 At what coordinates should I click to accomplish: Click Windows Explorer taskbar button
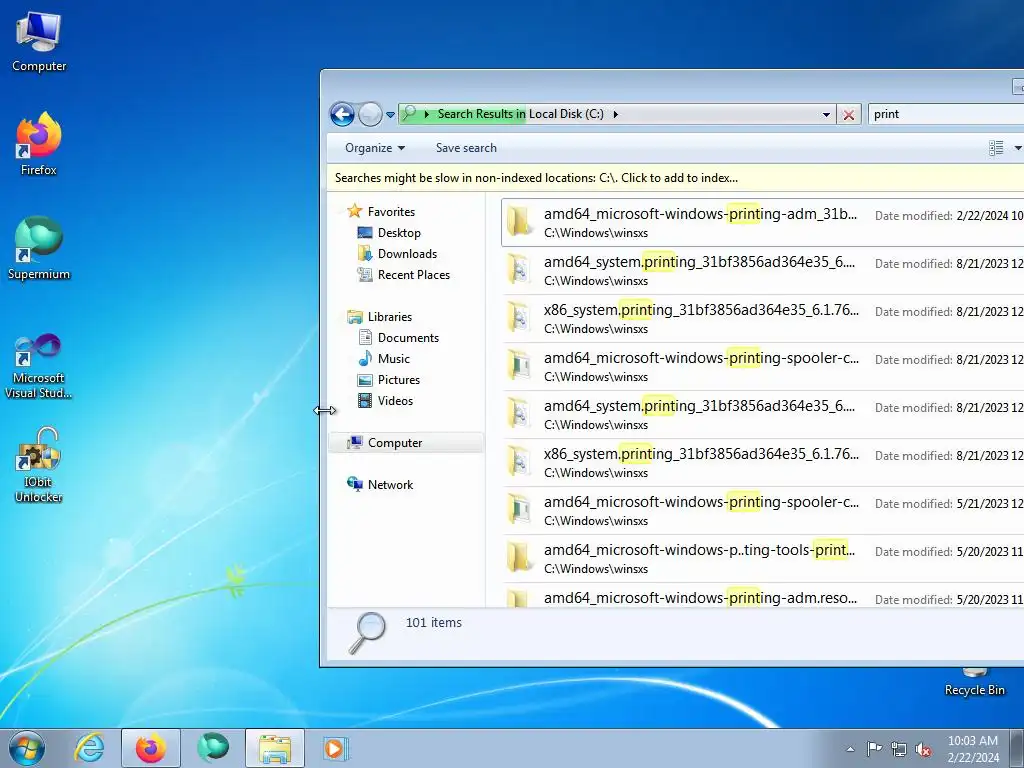coord(275,748)
